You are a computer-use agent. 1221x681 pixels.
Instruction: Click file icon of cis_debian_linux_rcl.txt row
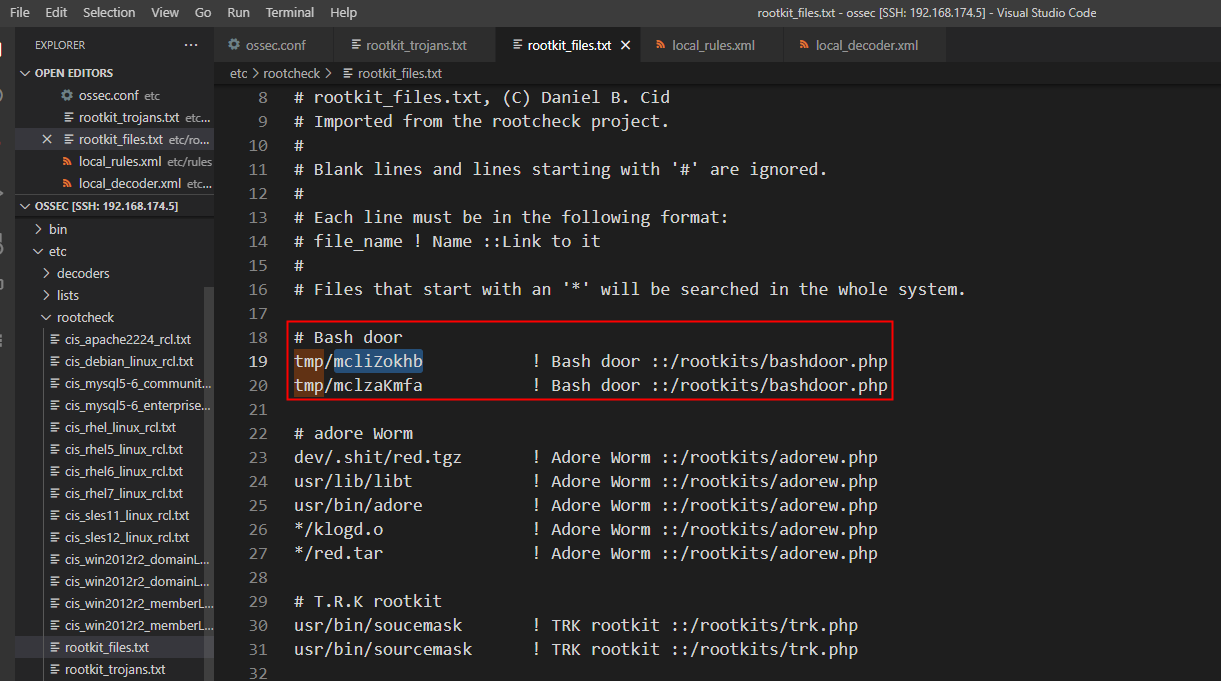pyautogui.click(x=56, y=362)
